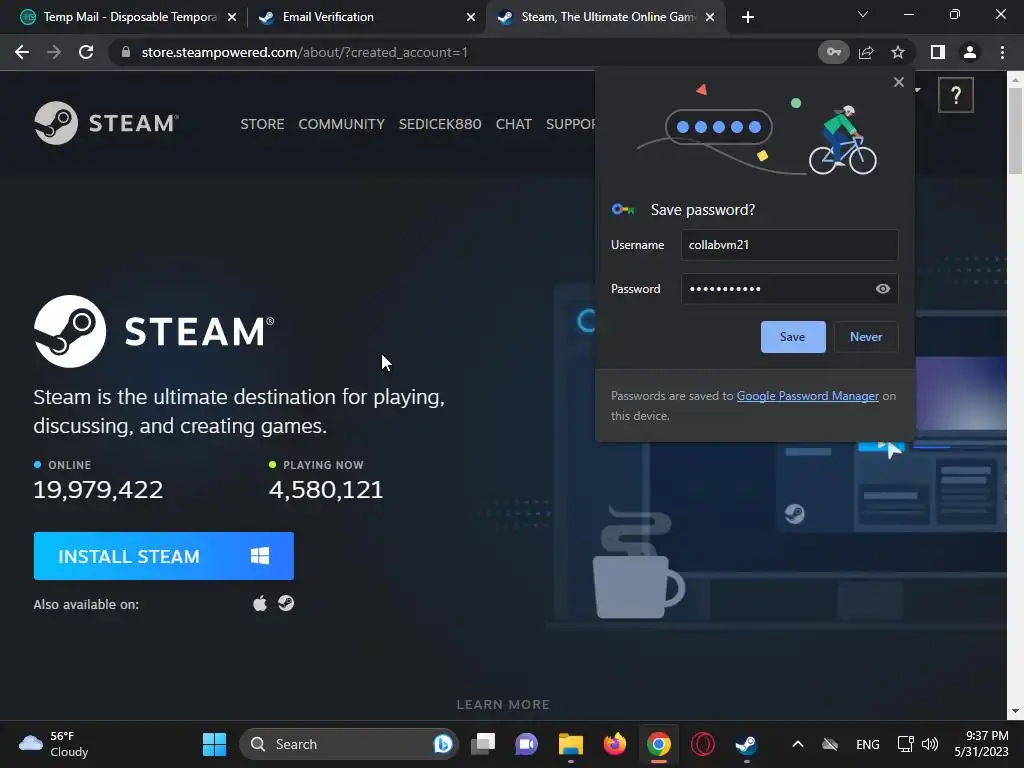Switch to Chrome on the taskbar
Screen dimensions: 1024x768
point(658,744)
